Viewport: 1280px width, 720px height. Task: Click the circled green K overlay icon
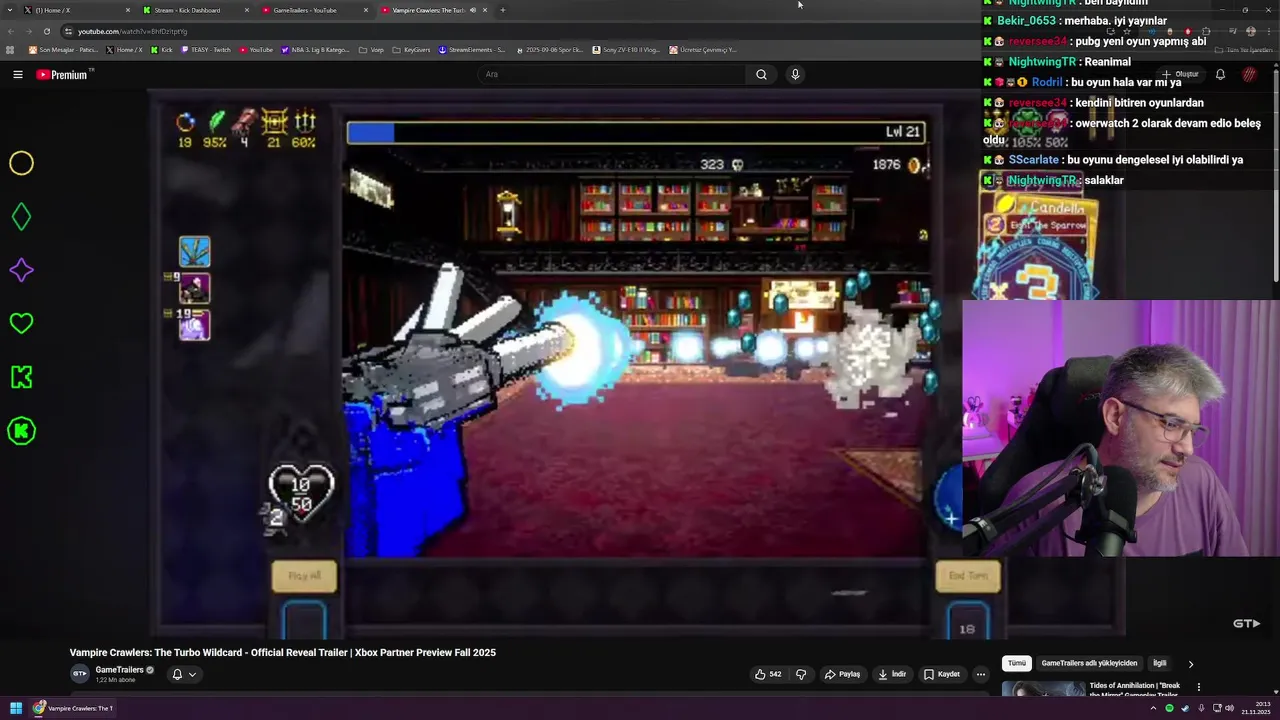click(21, 431)
